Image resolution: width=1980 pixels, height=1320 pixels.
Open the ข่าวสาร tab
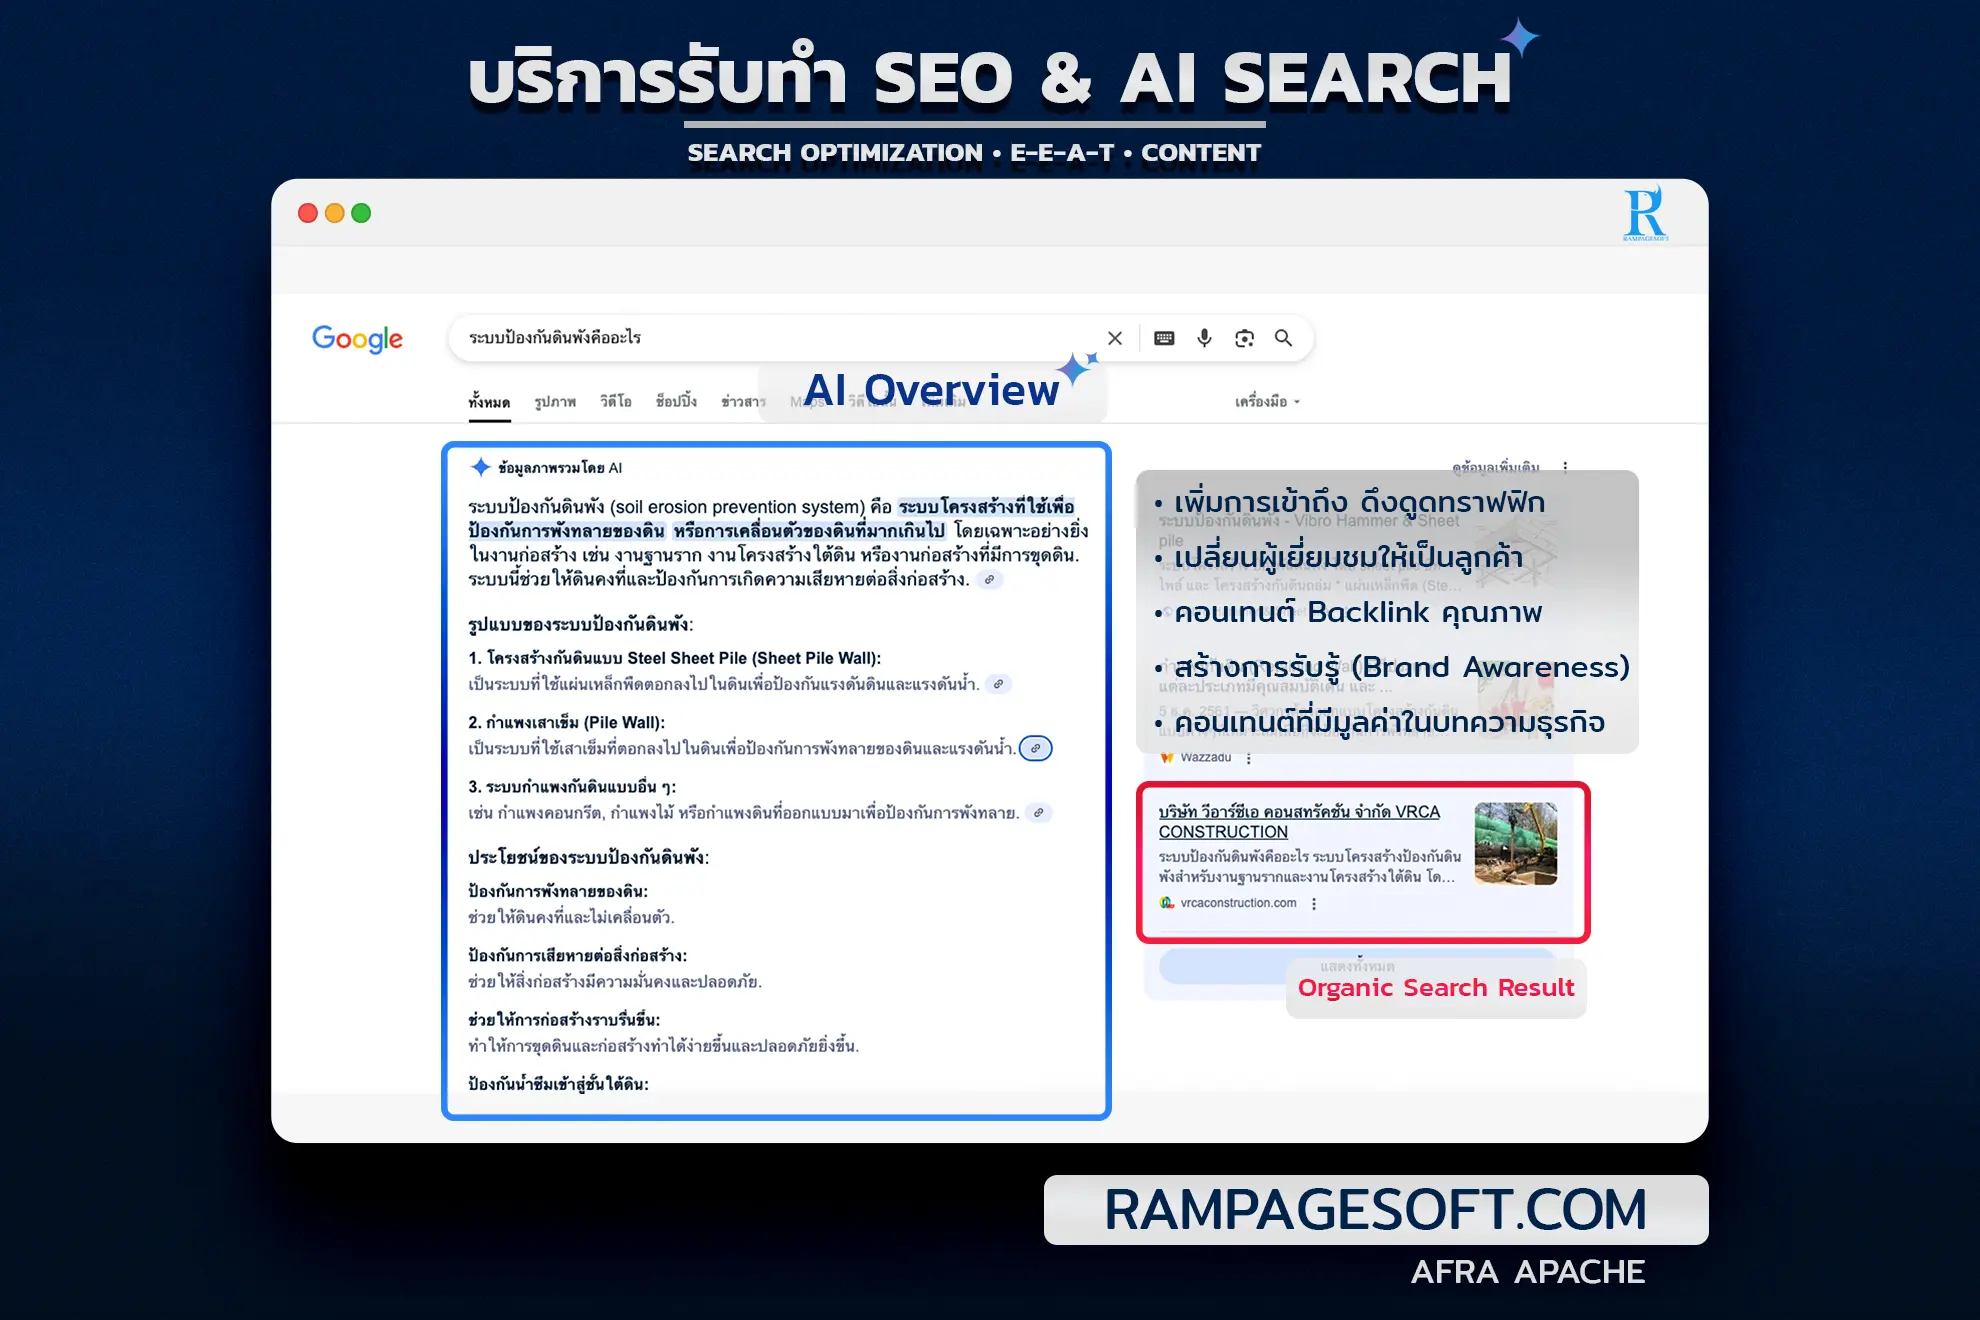point(743,401)
